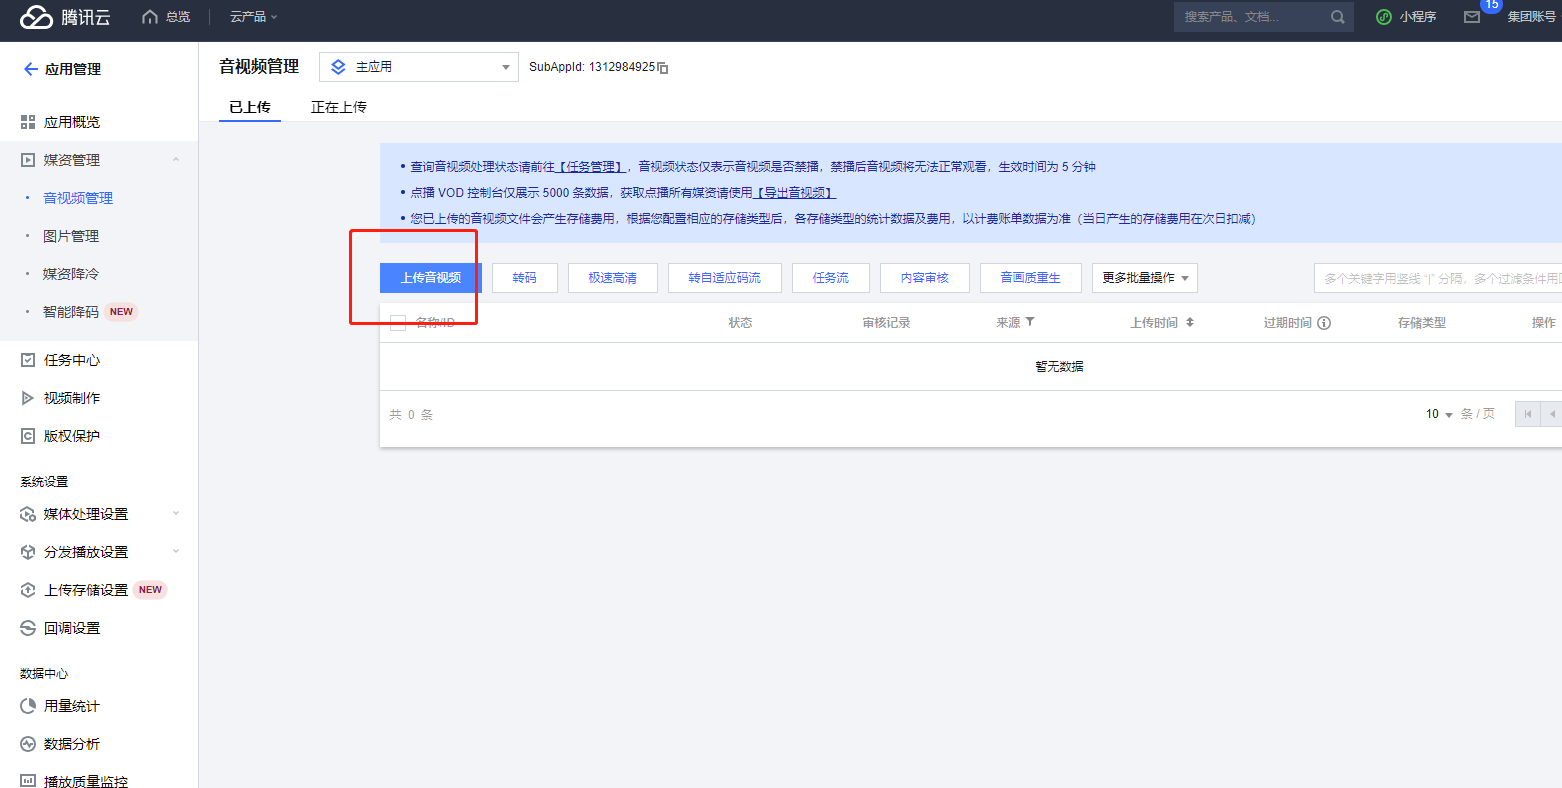Follow the 任务管理 link in notice
Image resolution: width=1562 pixels, height=788 pixels.
(592, 167)
